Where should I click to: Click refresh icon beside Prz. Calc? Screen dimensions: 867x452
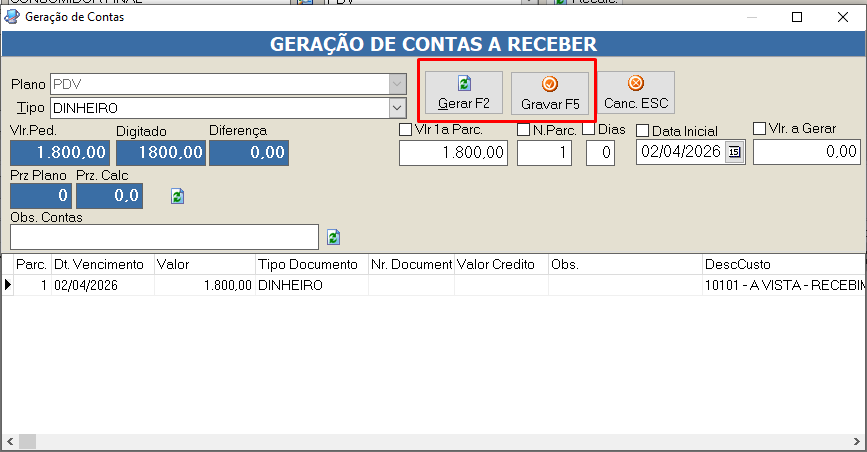click(x=177, y=196)
